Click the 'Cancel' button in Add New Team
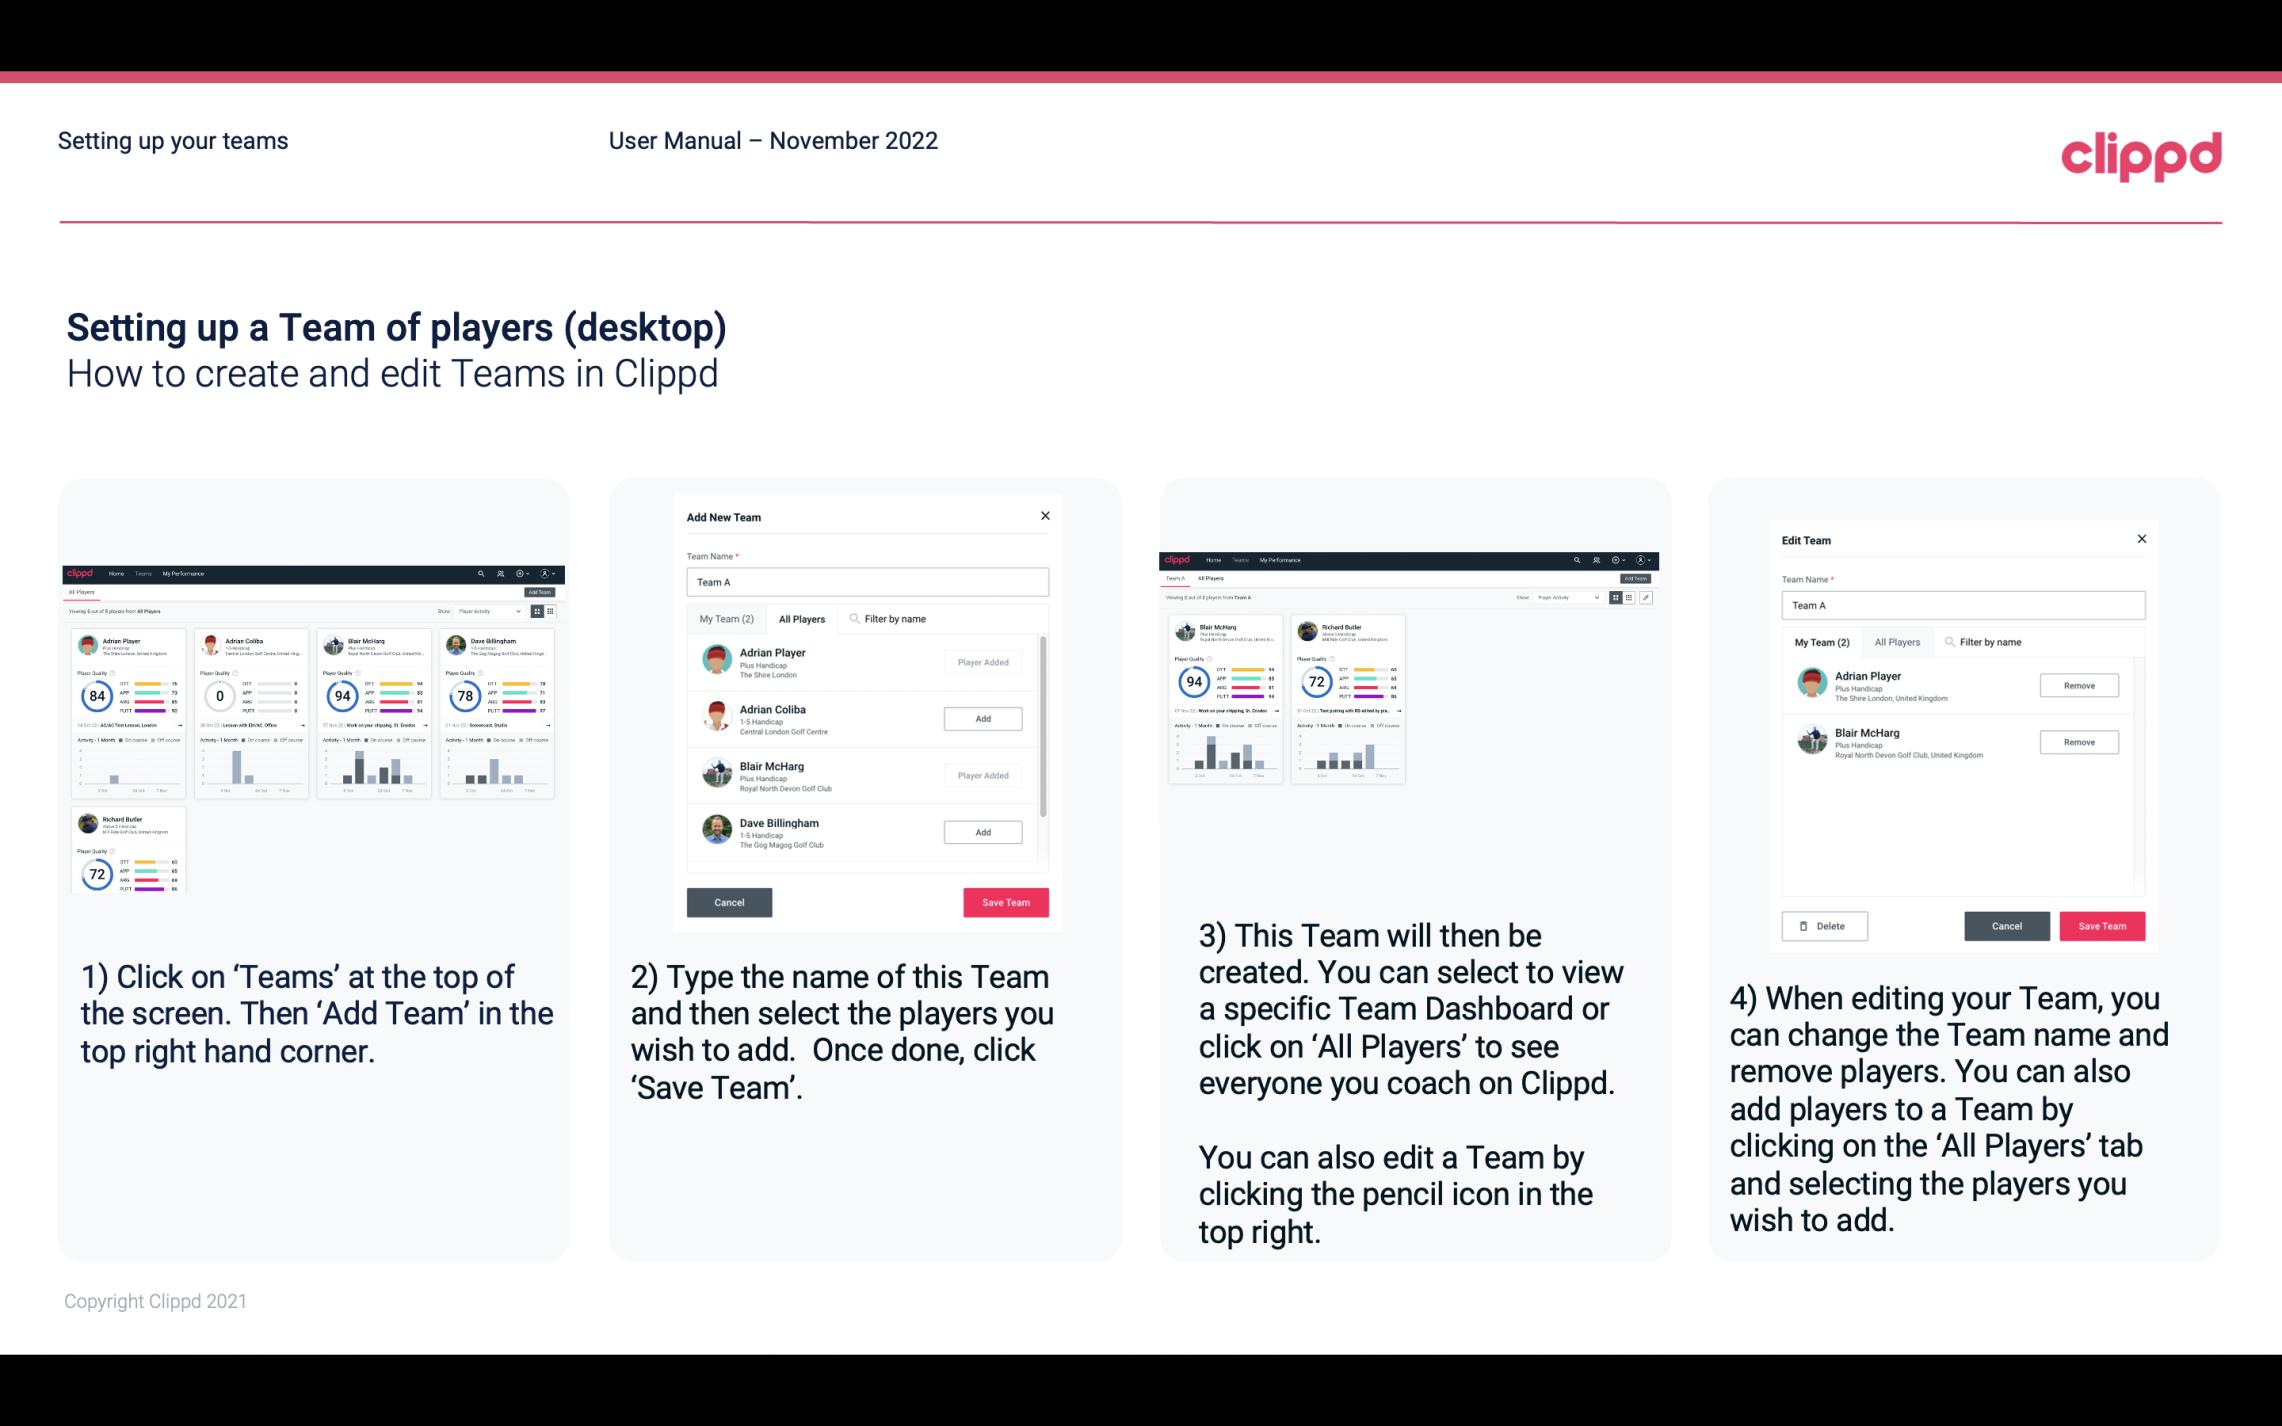 [x=728, y=900]
